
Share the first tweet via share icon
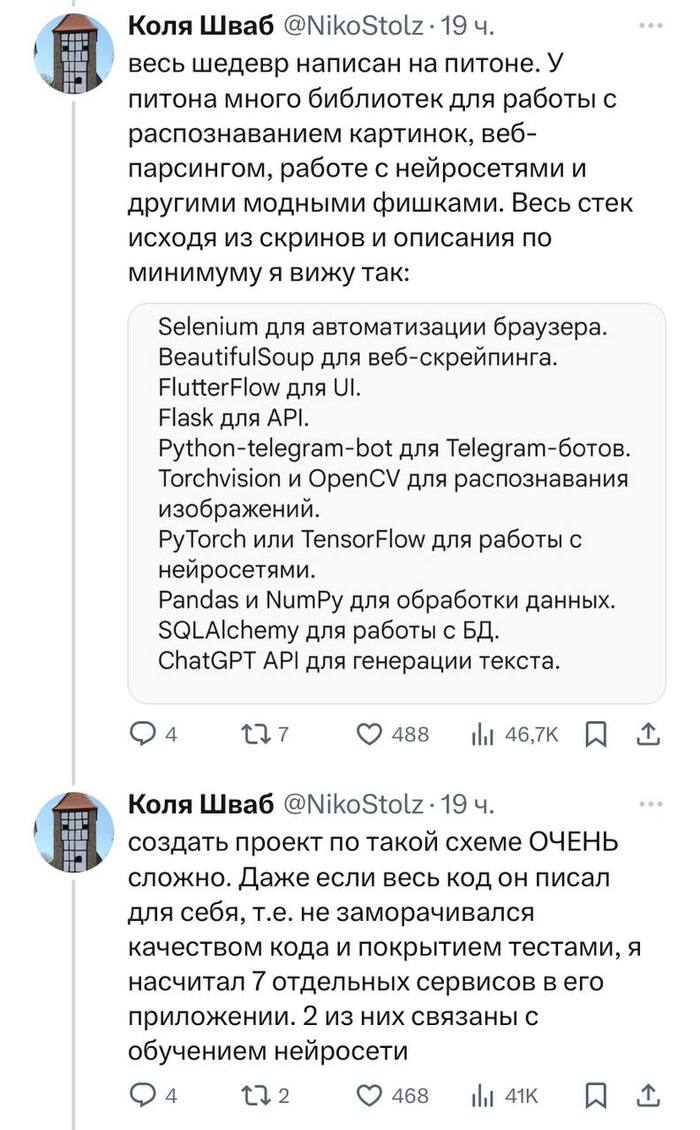click(x=647, y=735)
